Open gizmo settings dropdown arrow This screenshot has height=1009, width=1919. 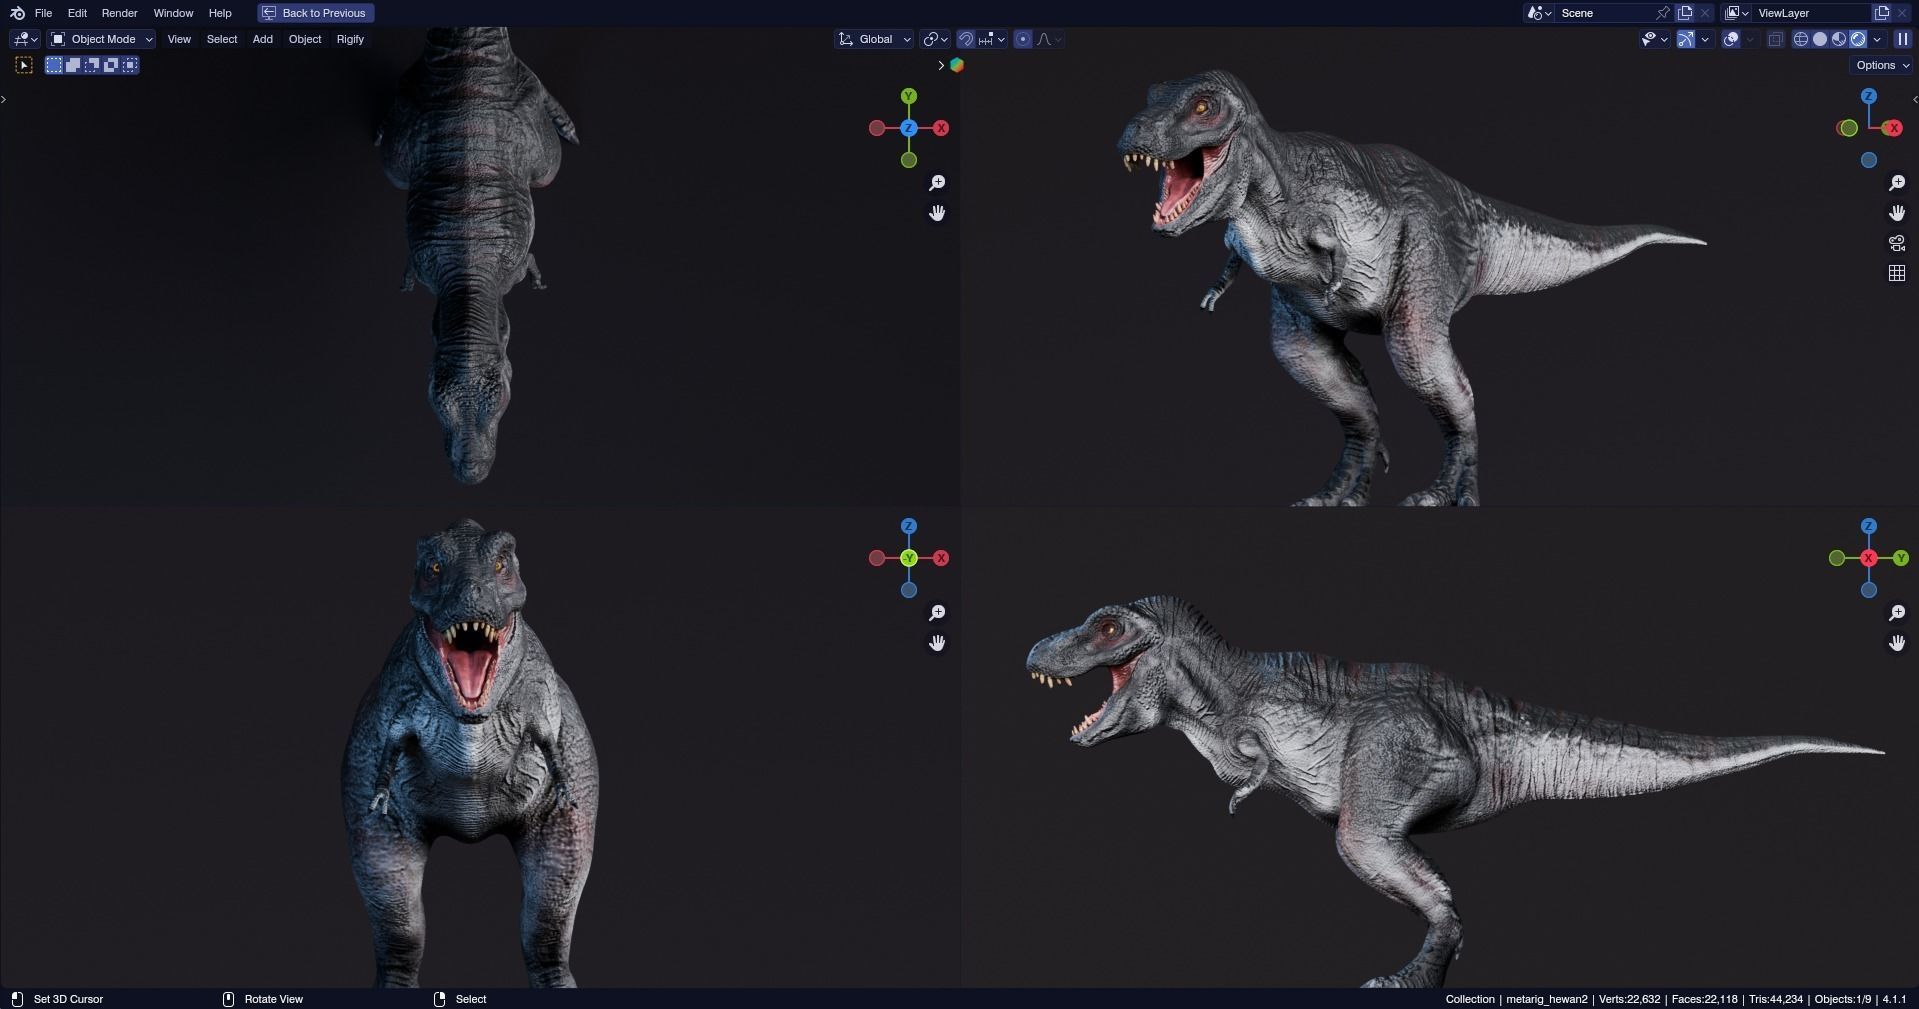coord(1705,39)
